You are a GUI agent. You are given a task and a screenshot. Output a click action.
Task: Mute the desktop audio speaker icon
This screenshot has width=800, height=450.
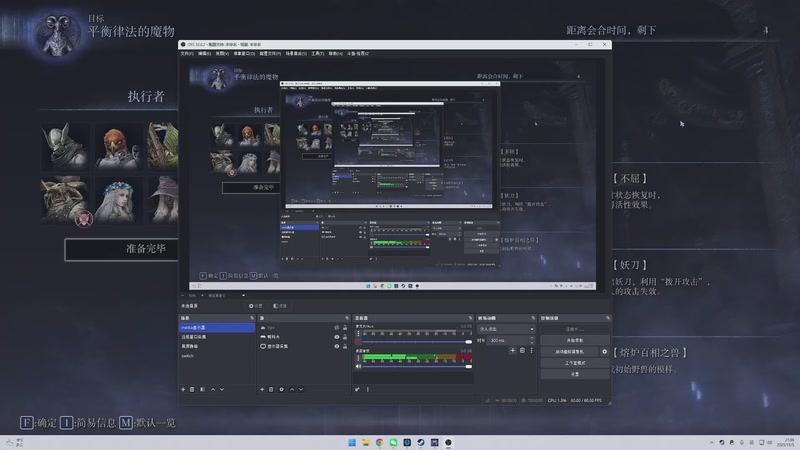(x=358, y=366)
